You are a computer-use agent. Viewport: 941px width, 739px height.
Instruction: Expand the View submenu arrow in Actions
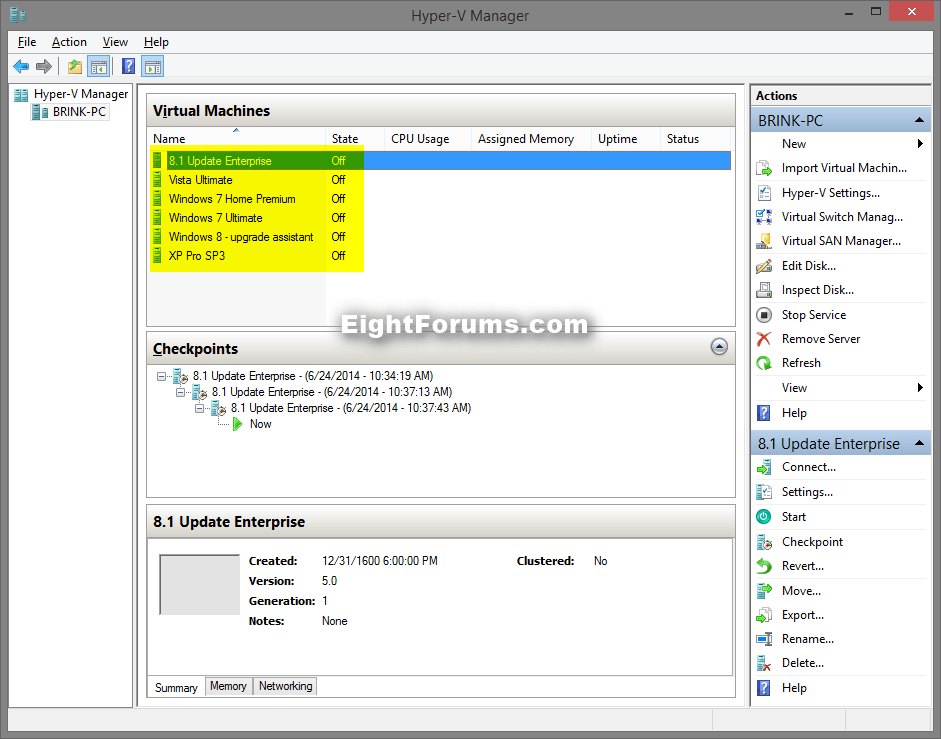coord(920,387)
